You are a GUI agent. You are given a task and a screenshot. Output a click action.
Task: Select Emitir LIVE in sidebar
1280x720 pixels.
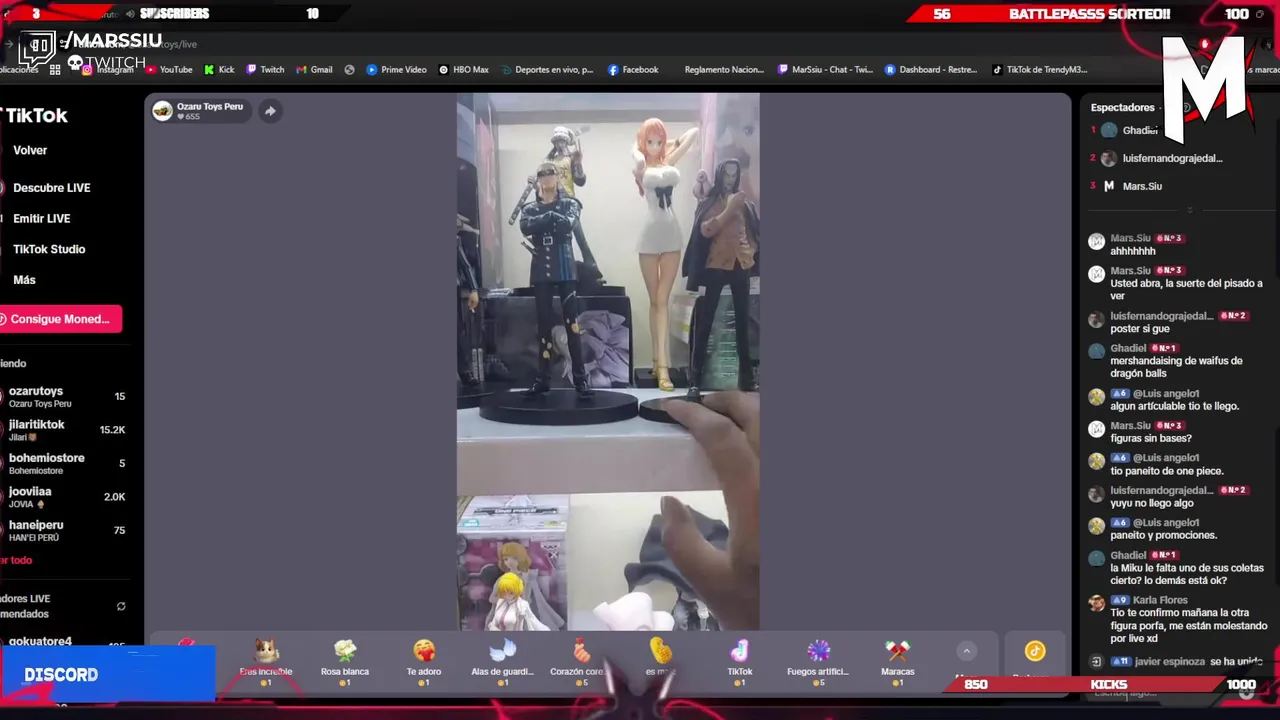(x=41, y=219)
